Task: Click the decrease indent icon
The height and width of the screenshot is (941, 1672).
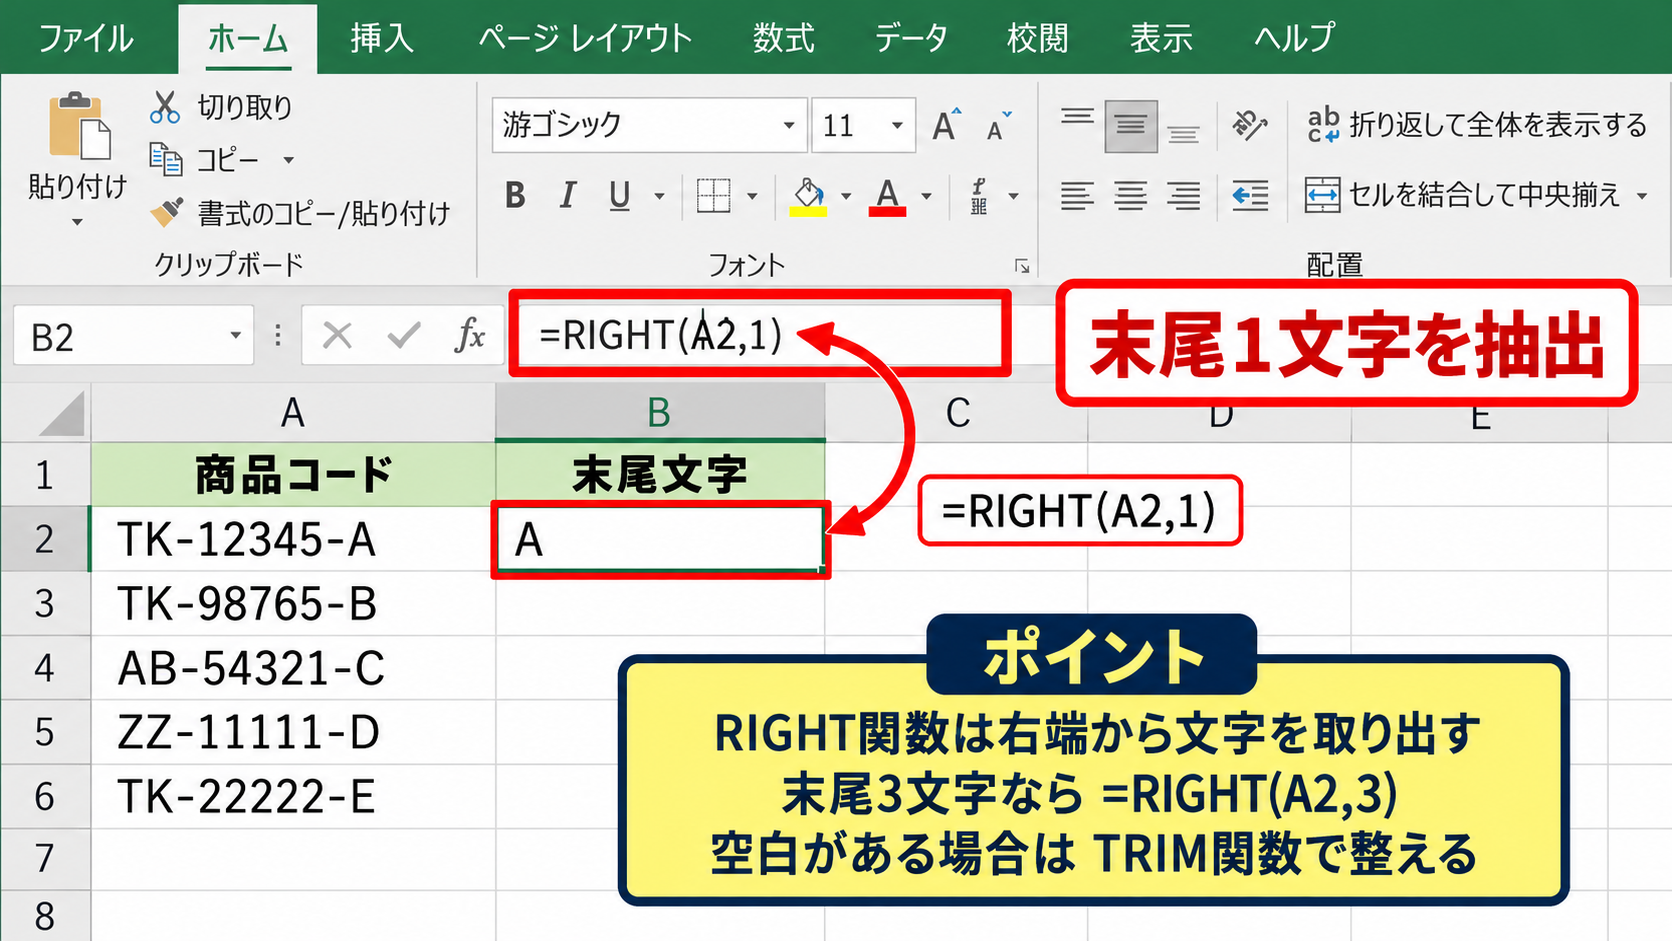Action: (x=1250, y=195)
